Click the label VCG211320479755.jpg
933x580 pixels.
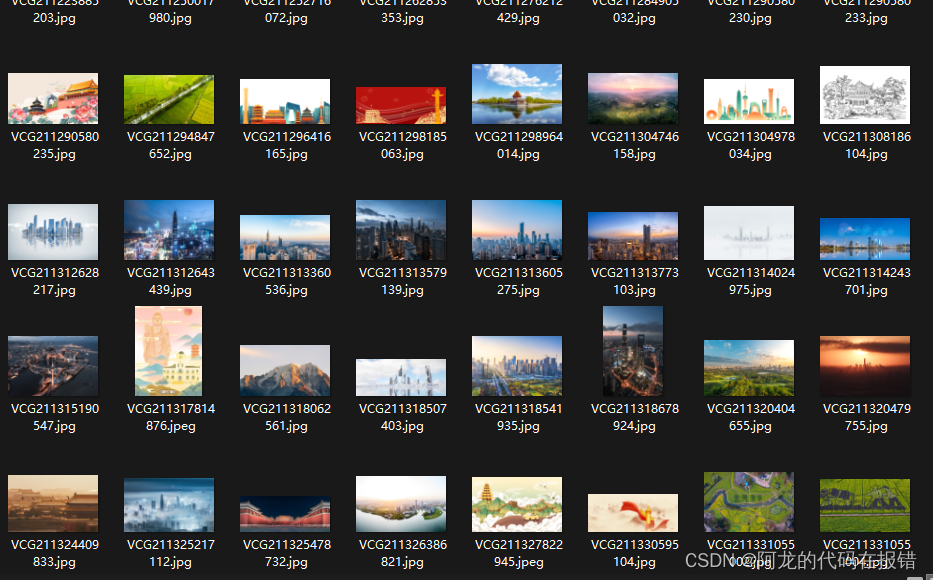tap(866, 418)
